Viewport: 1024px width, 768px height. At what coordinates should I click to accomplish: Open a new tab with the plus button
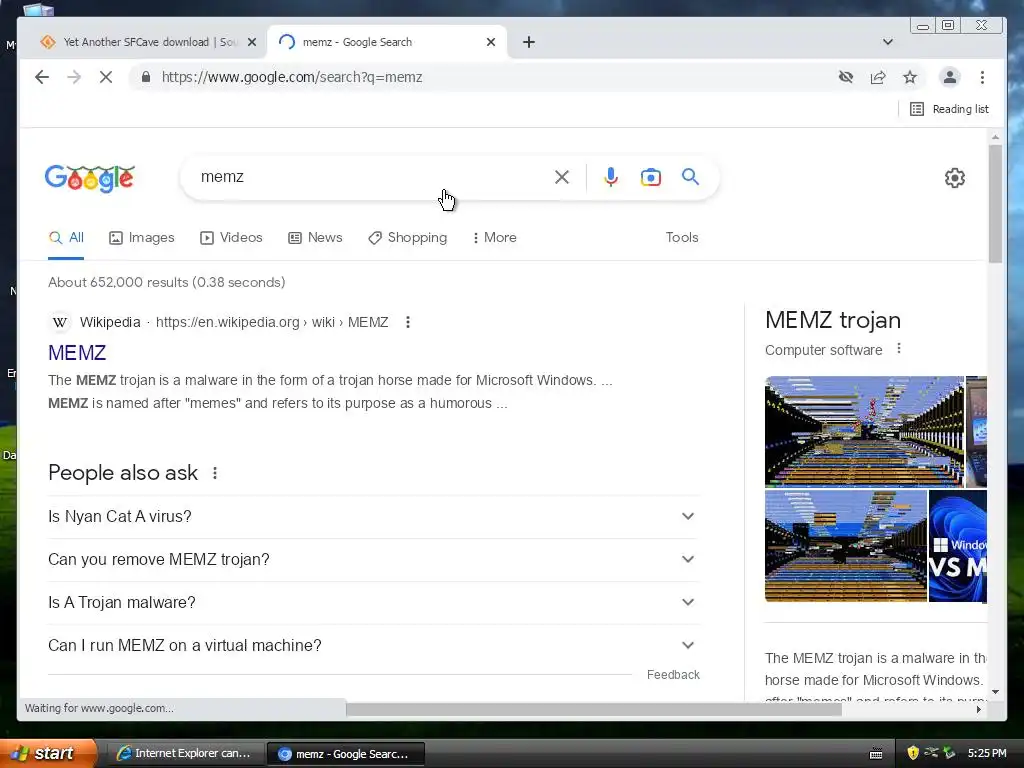pos(529,42)
